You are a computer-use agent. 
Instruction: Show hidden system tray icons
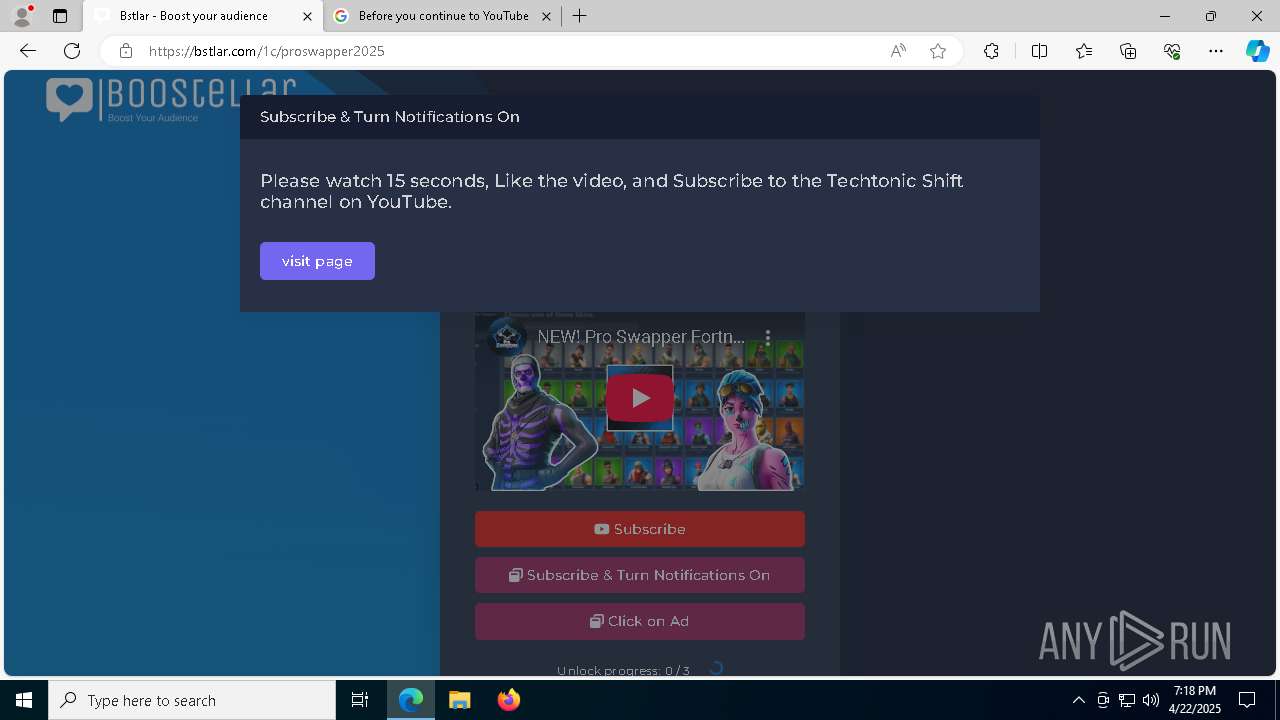1078,700
